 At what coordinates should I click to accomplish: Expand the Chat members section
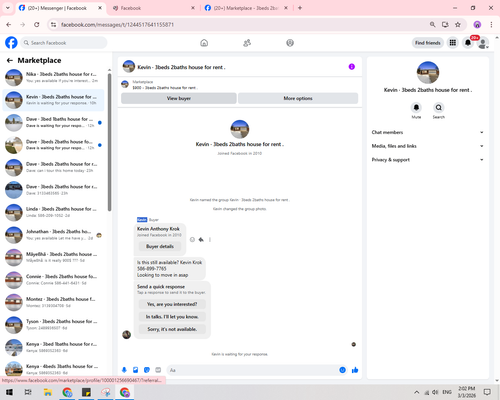[428, 132]
